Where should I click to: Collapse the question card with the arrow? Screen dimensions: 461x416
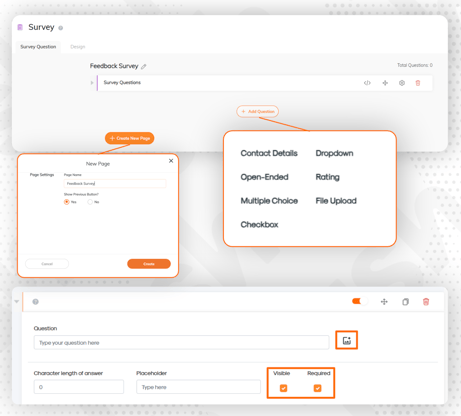[x=17, y=302]
